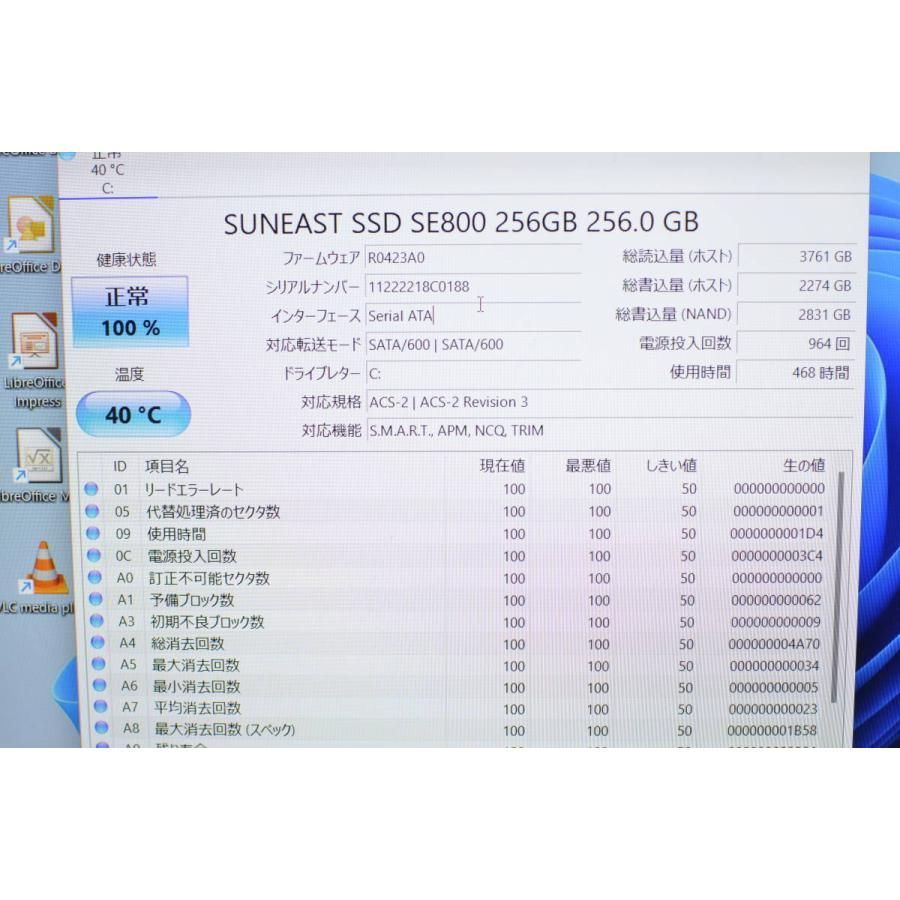Click raw value 000000000062
This screenshot has height=900, width=900.
tap(776, 600)
